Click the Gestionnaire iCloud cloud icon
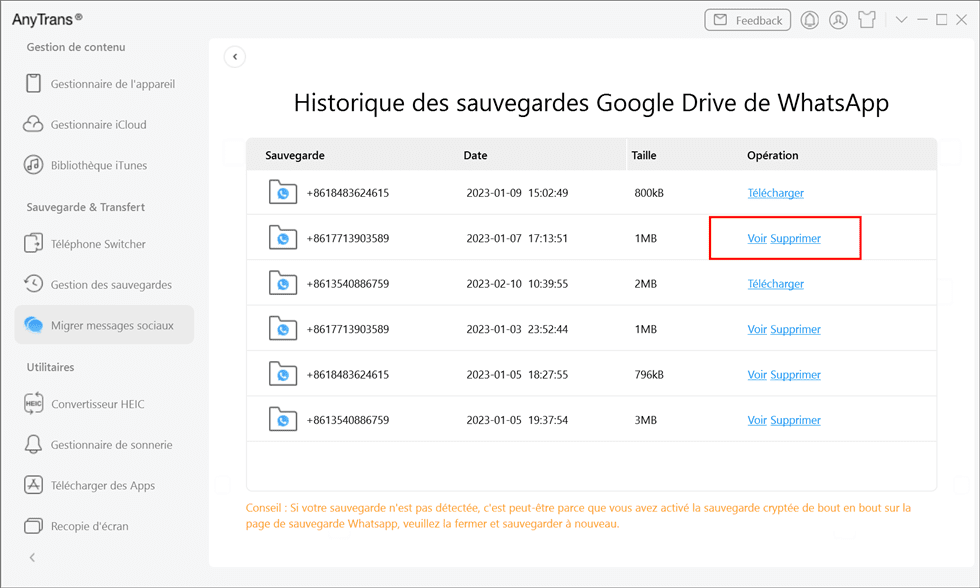The image size is (980, 588). [x=33, y=124]
